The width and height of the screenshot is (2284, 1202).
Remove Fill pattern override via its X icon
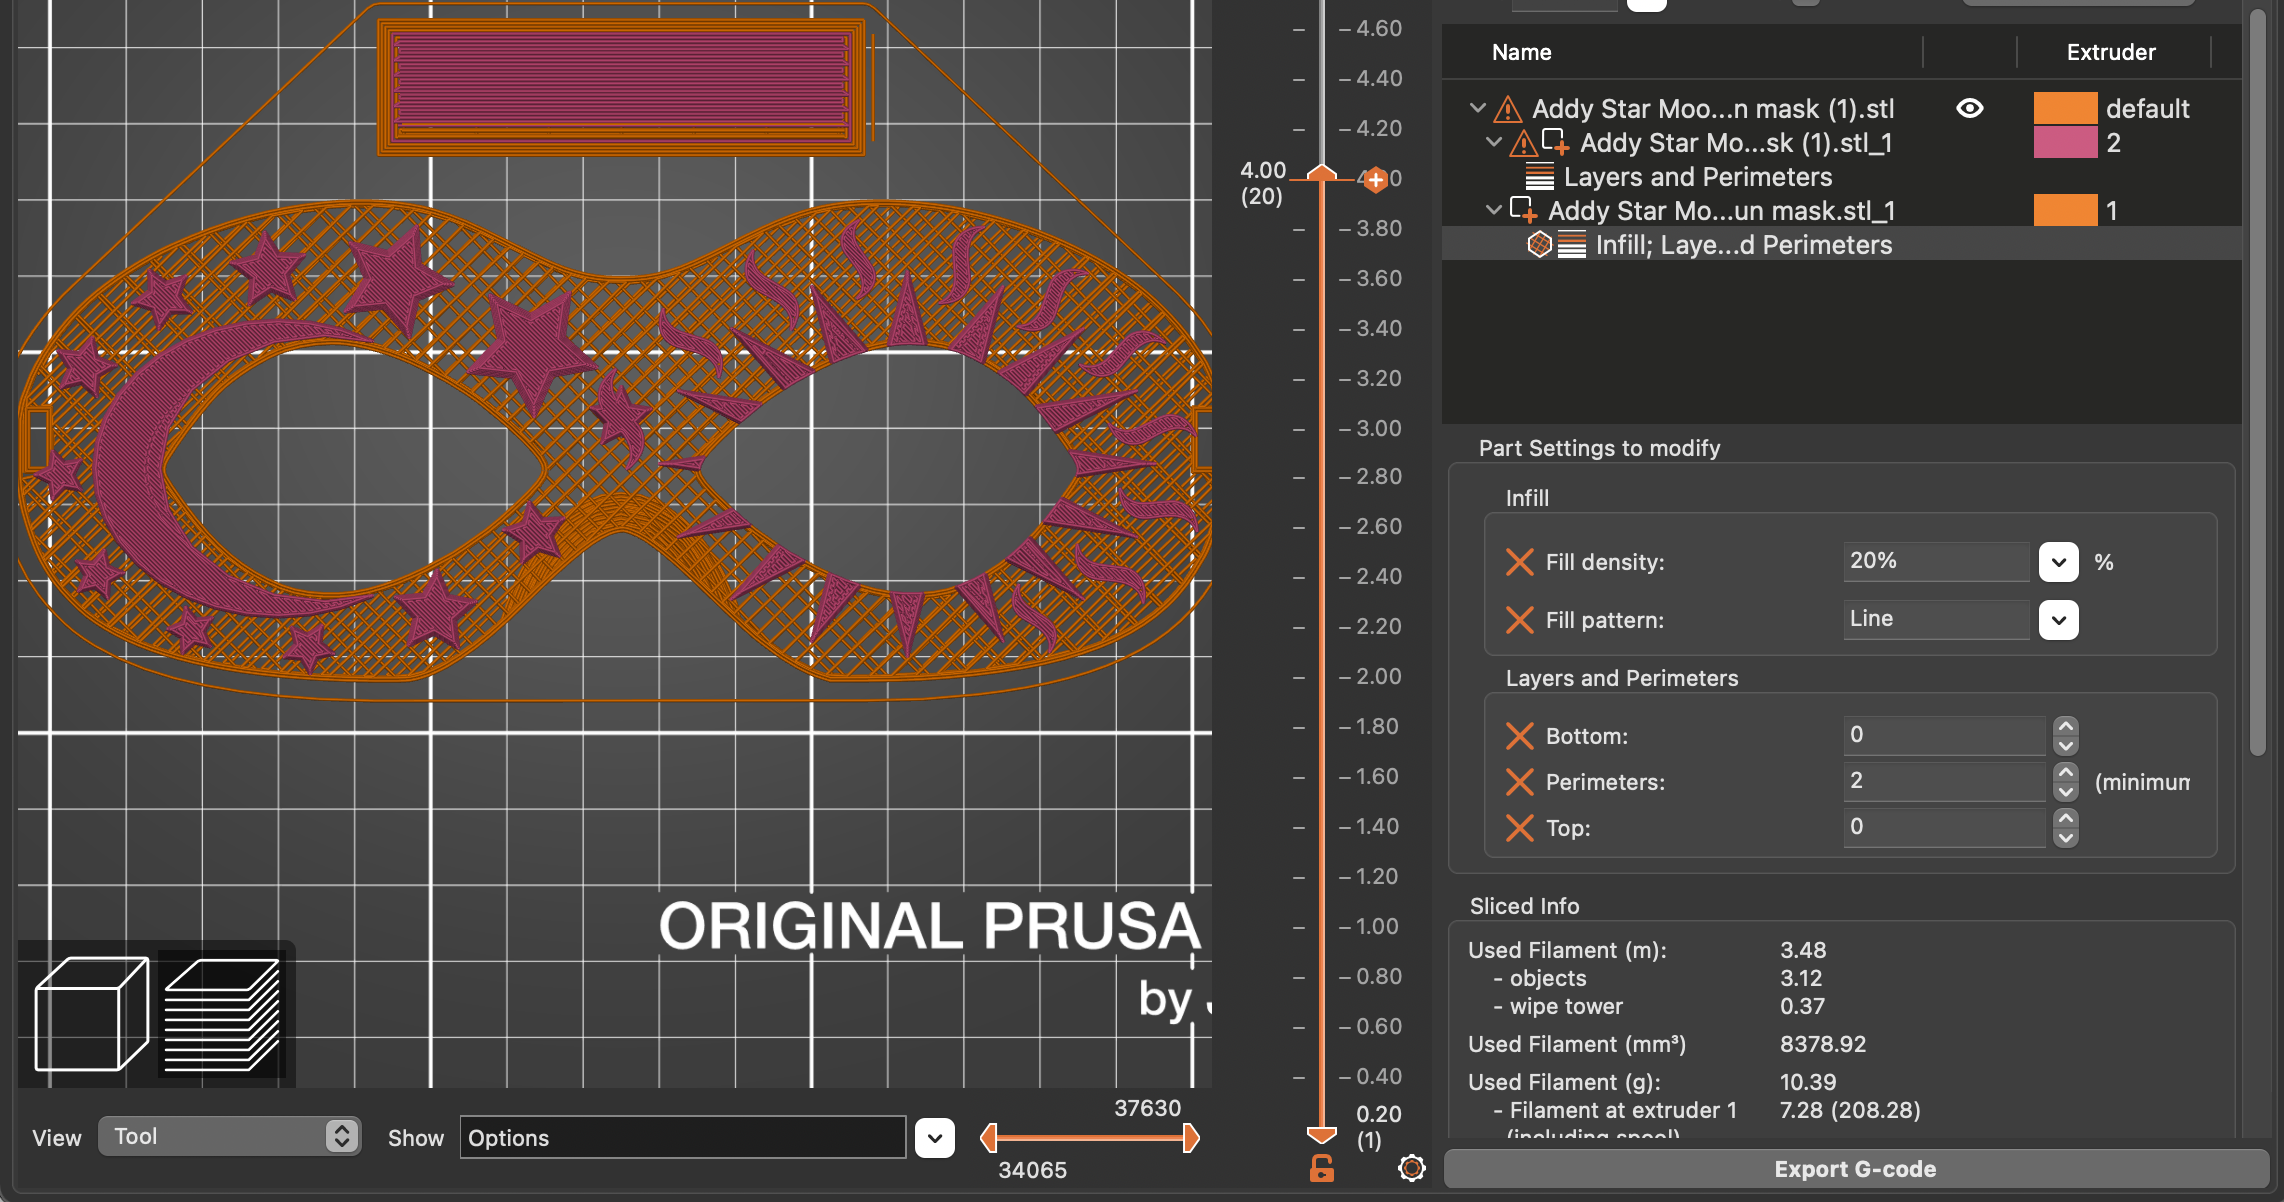[x=1519, y=620]
